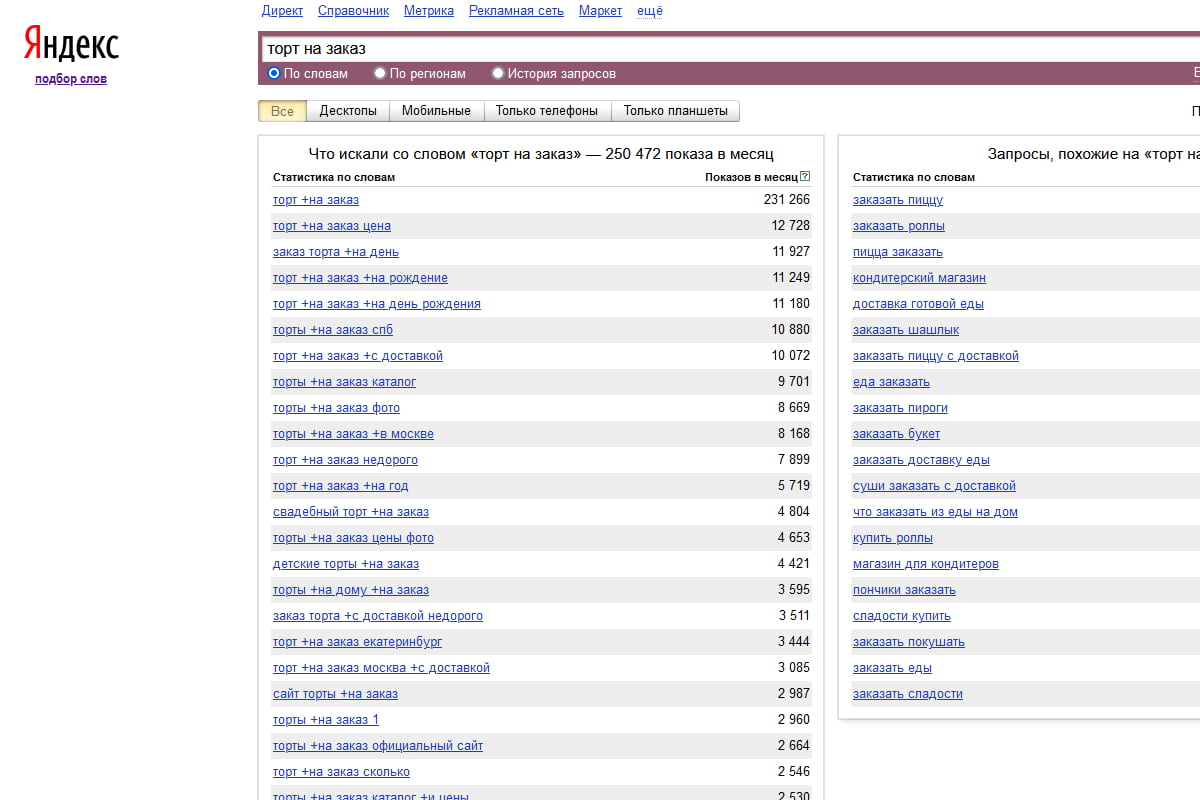Open the Только телефоны tab

[x=547, y=111]
